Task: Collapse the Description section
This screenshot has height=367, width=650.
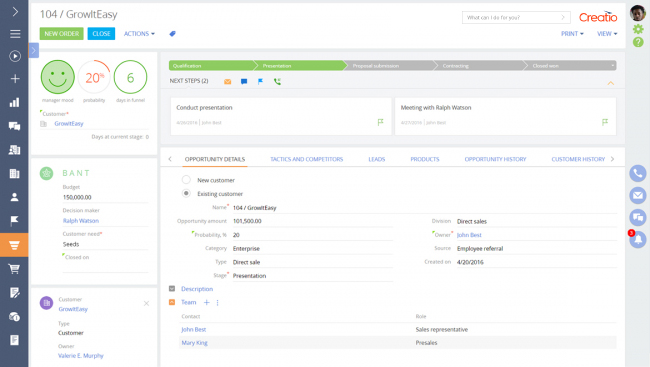Action: [x=172, y=289]
